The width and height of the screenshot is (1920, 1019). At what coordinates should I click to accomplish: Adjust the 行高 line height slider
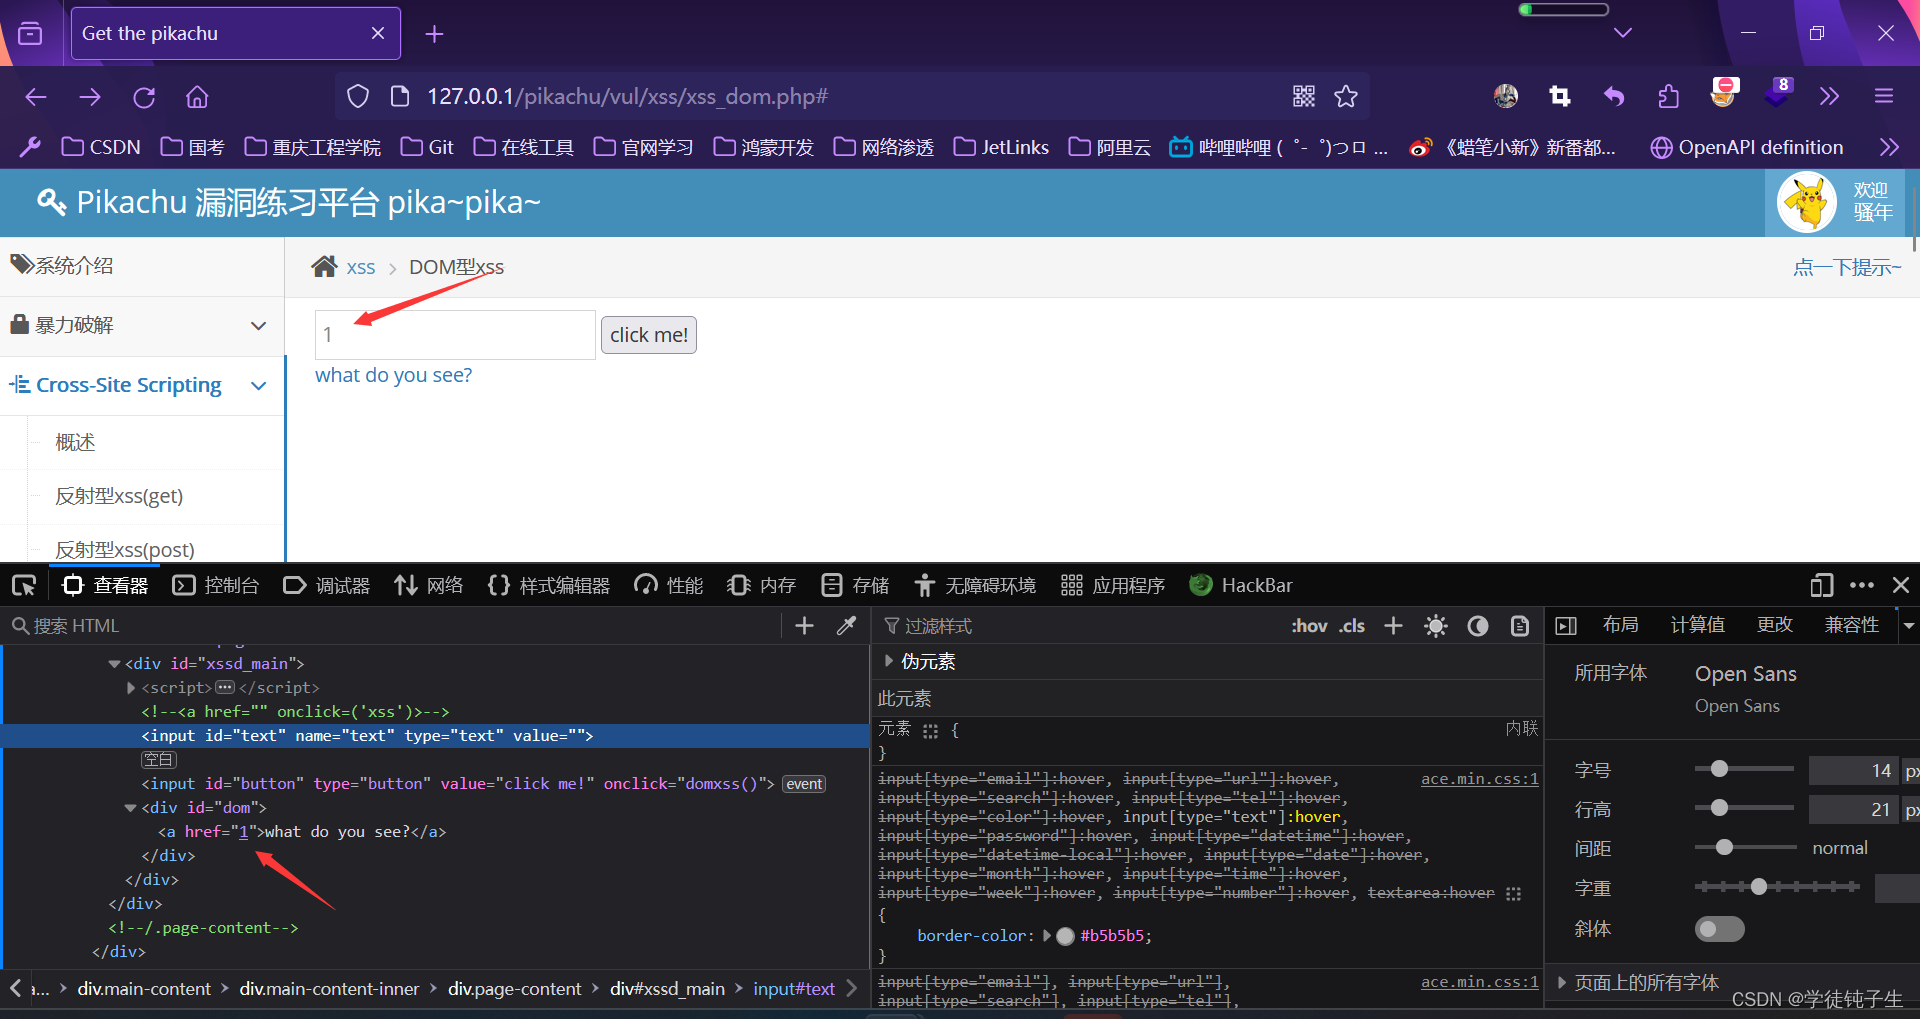point(1744,808)
